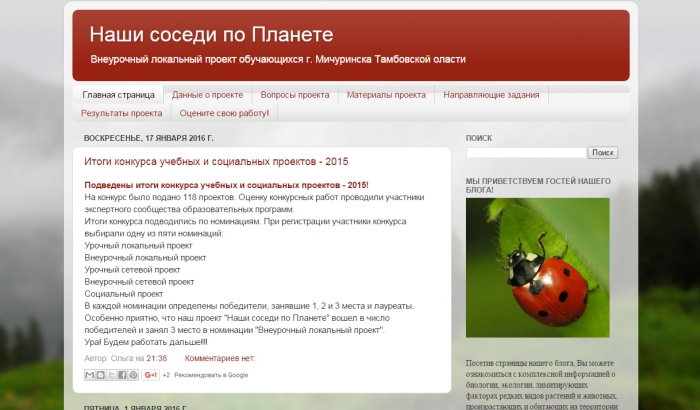
Task: Open the Оцените свою работу! tab
Action: click(x=224, y=113)
